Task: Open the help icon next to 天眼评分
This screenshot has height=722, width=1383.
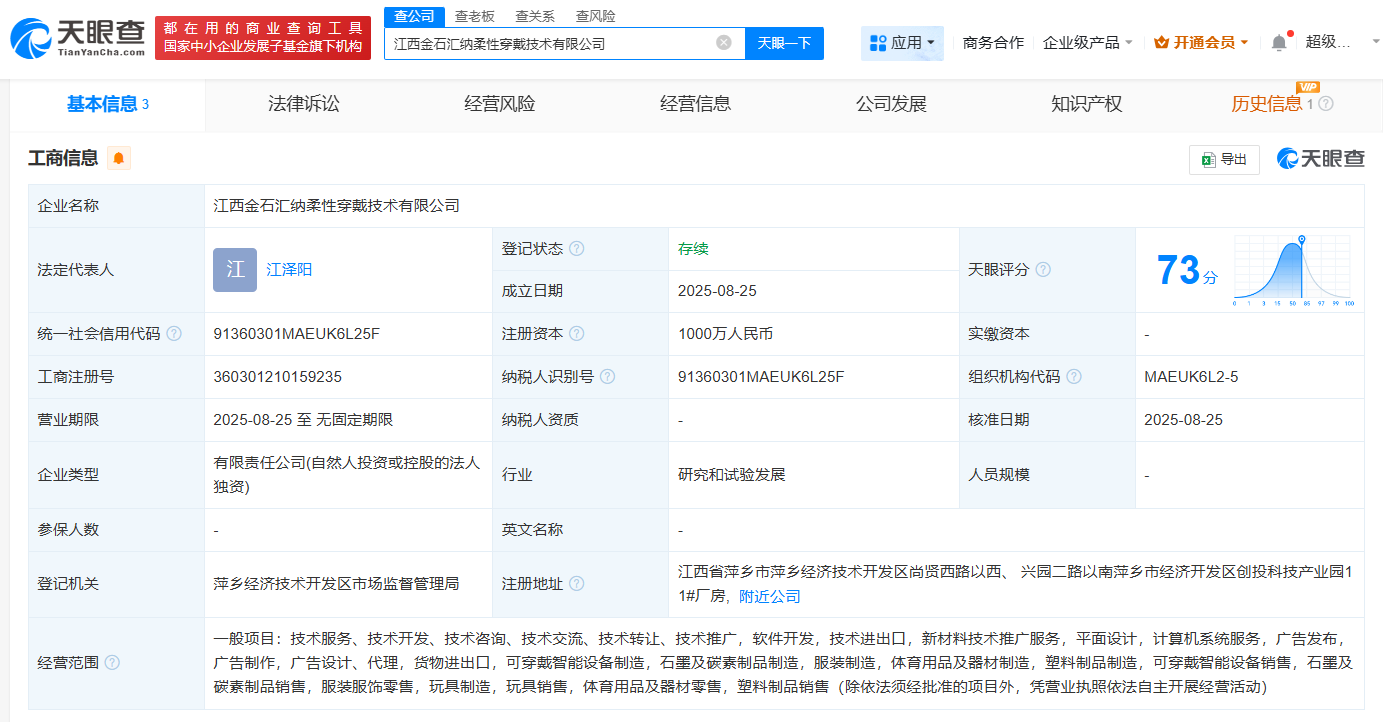Action: tap(1043, 269)
